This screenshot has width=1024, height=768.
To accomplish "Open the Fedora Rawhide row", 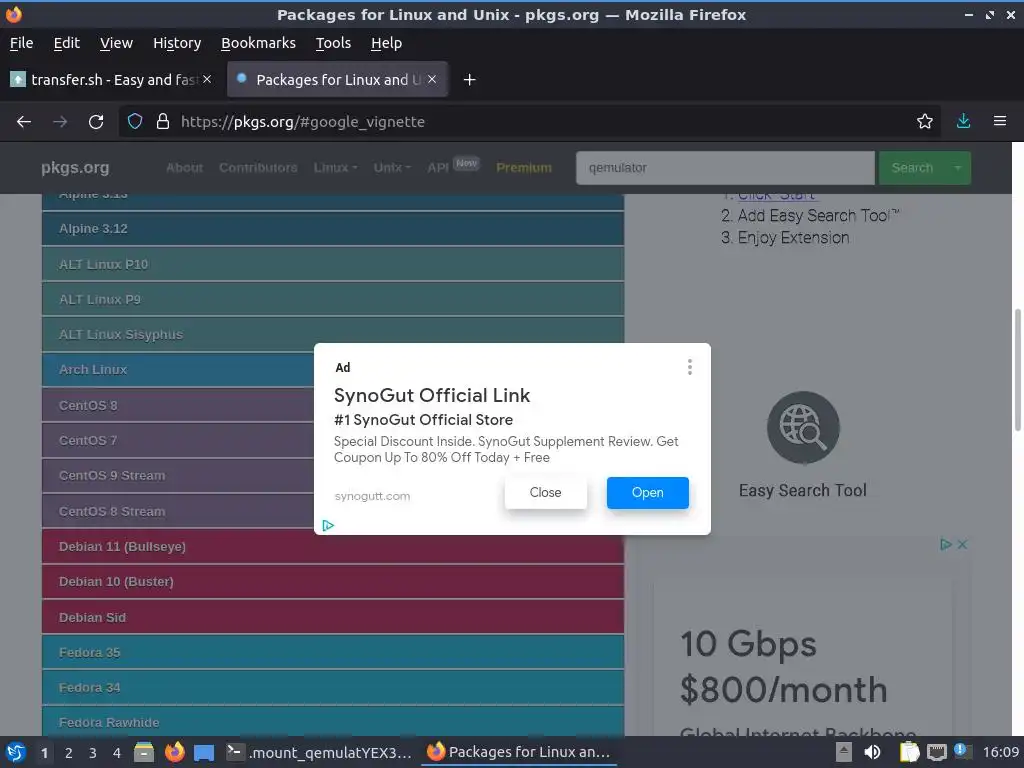I will click(x=332, y=722).
